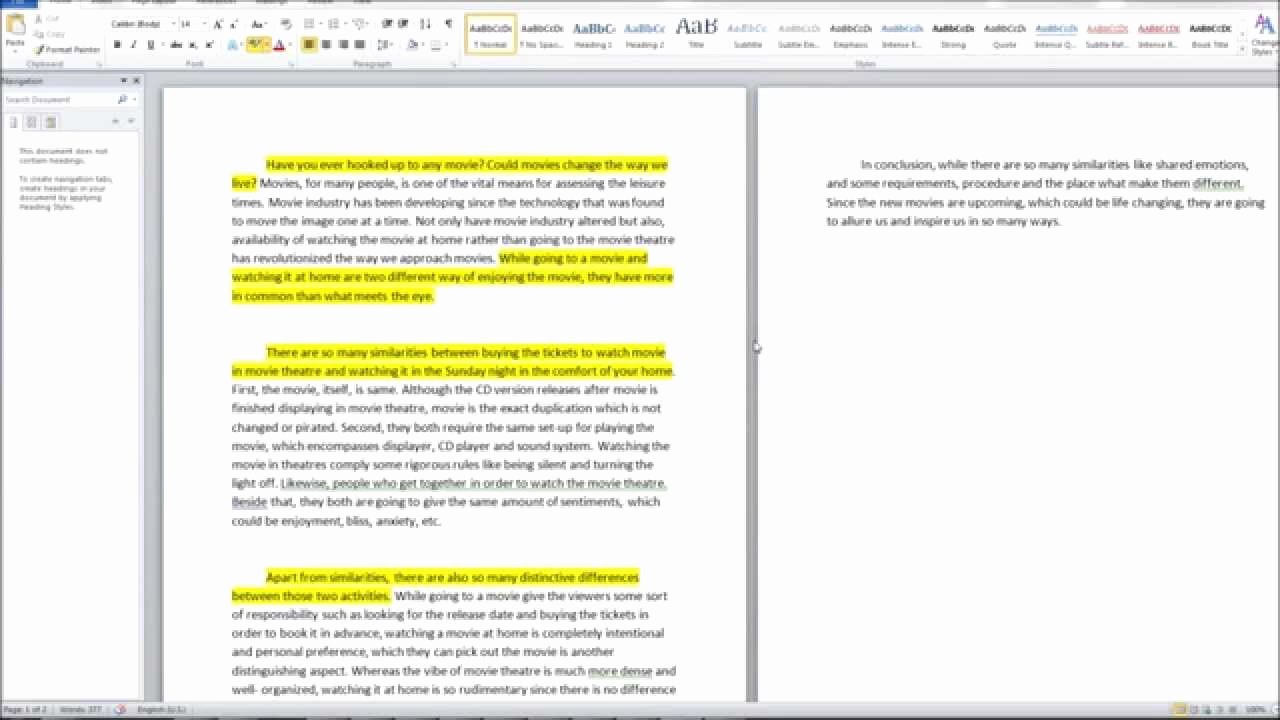Jump to previous heading arrow in Navigation
The width and height of the screenshot is (1280, 720).
pyautogui.click(x=115, y=121)
